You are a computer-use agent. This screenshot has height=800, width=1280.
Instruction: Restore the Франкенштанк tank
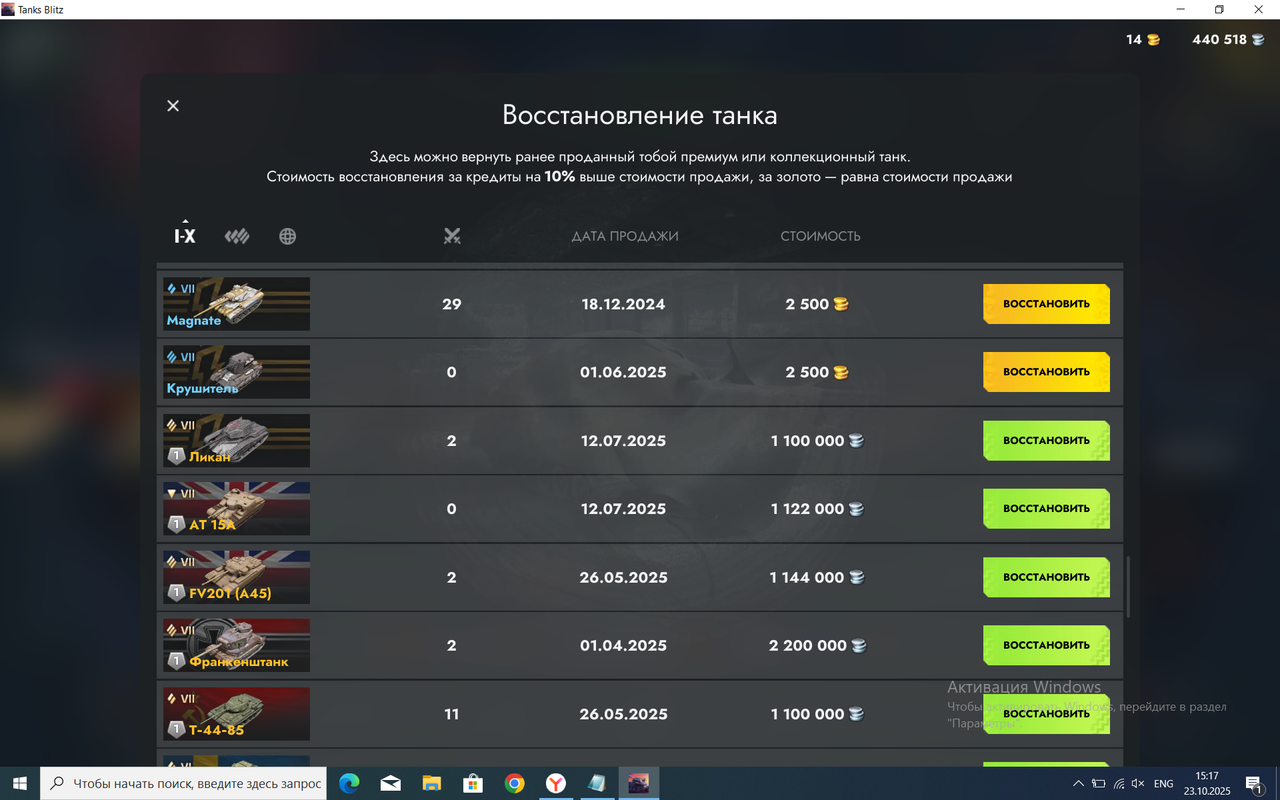(x=1046, y=646)
